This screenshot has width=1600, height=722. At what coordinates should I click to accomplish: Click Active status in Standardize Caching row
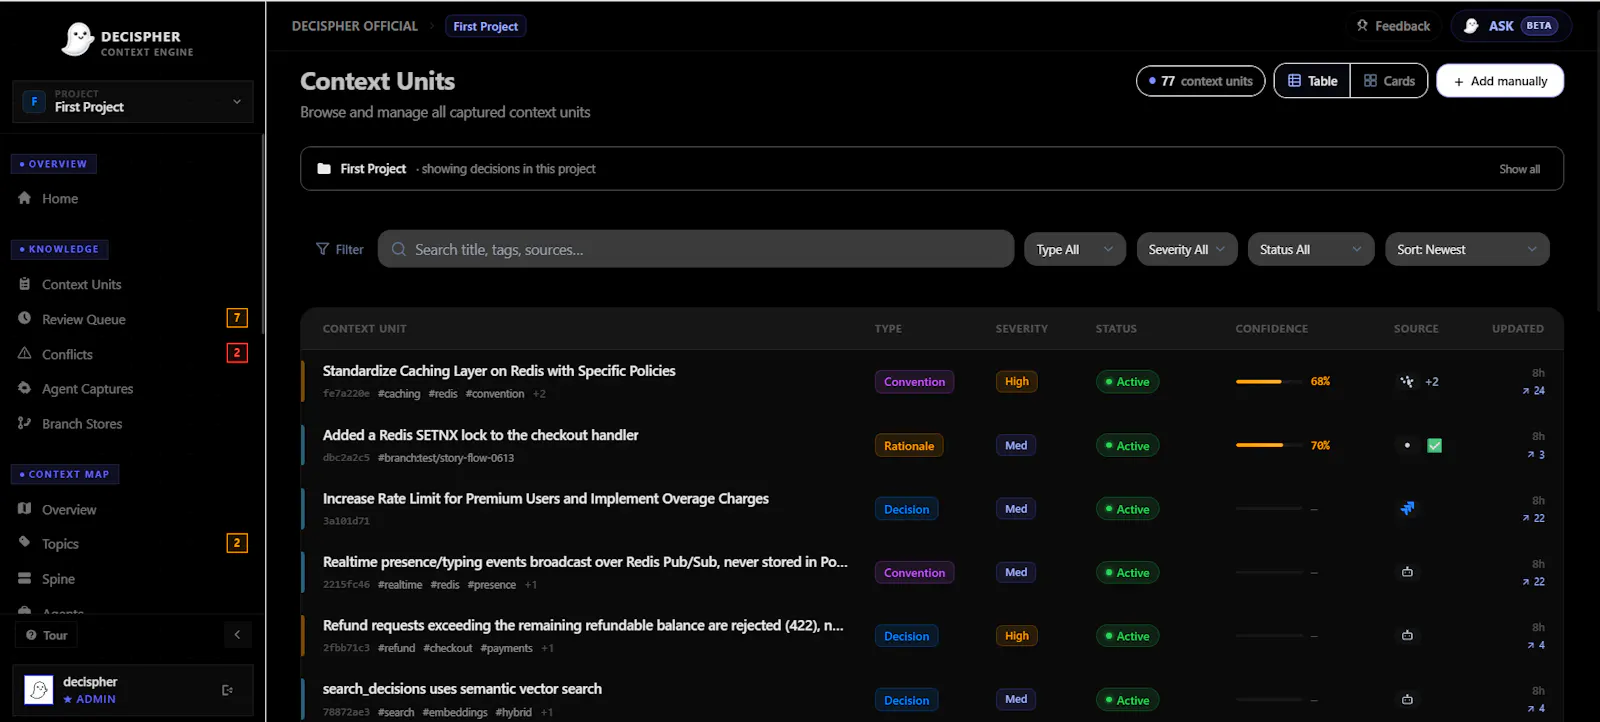tap(1127, 382)
